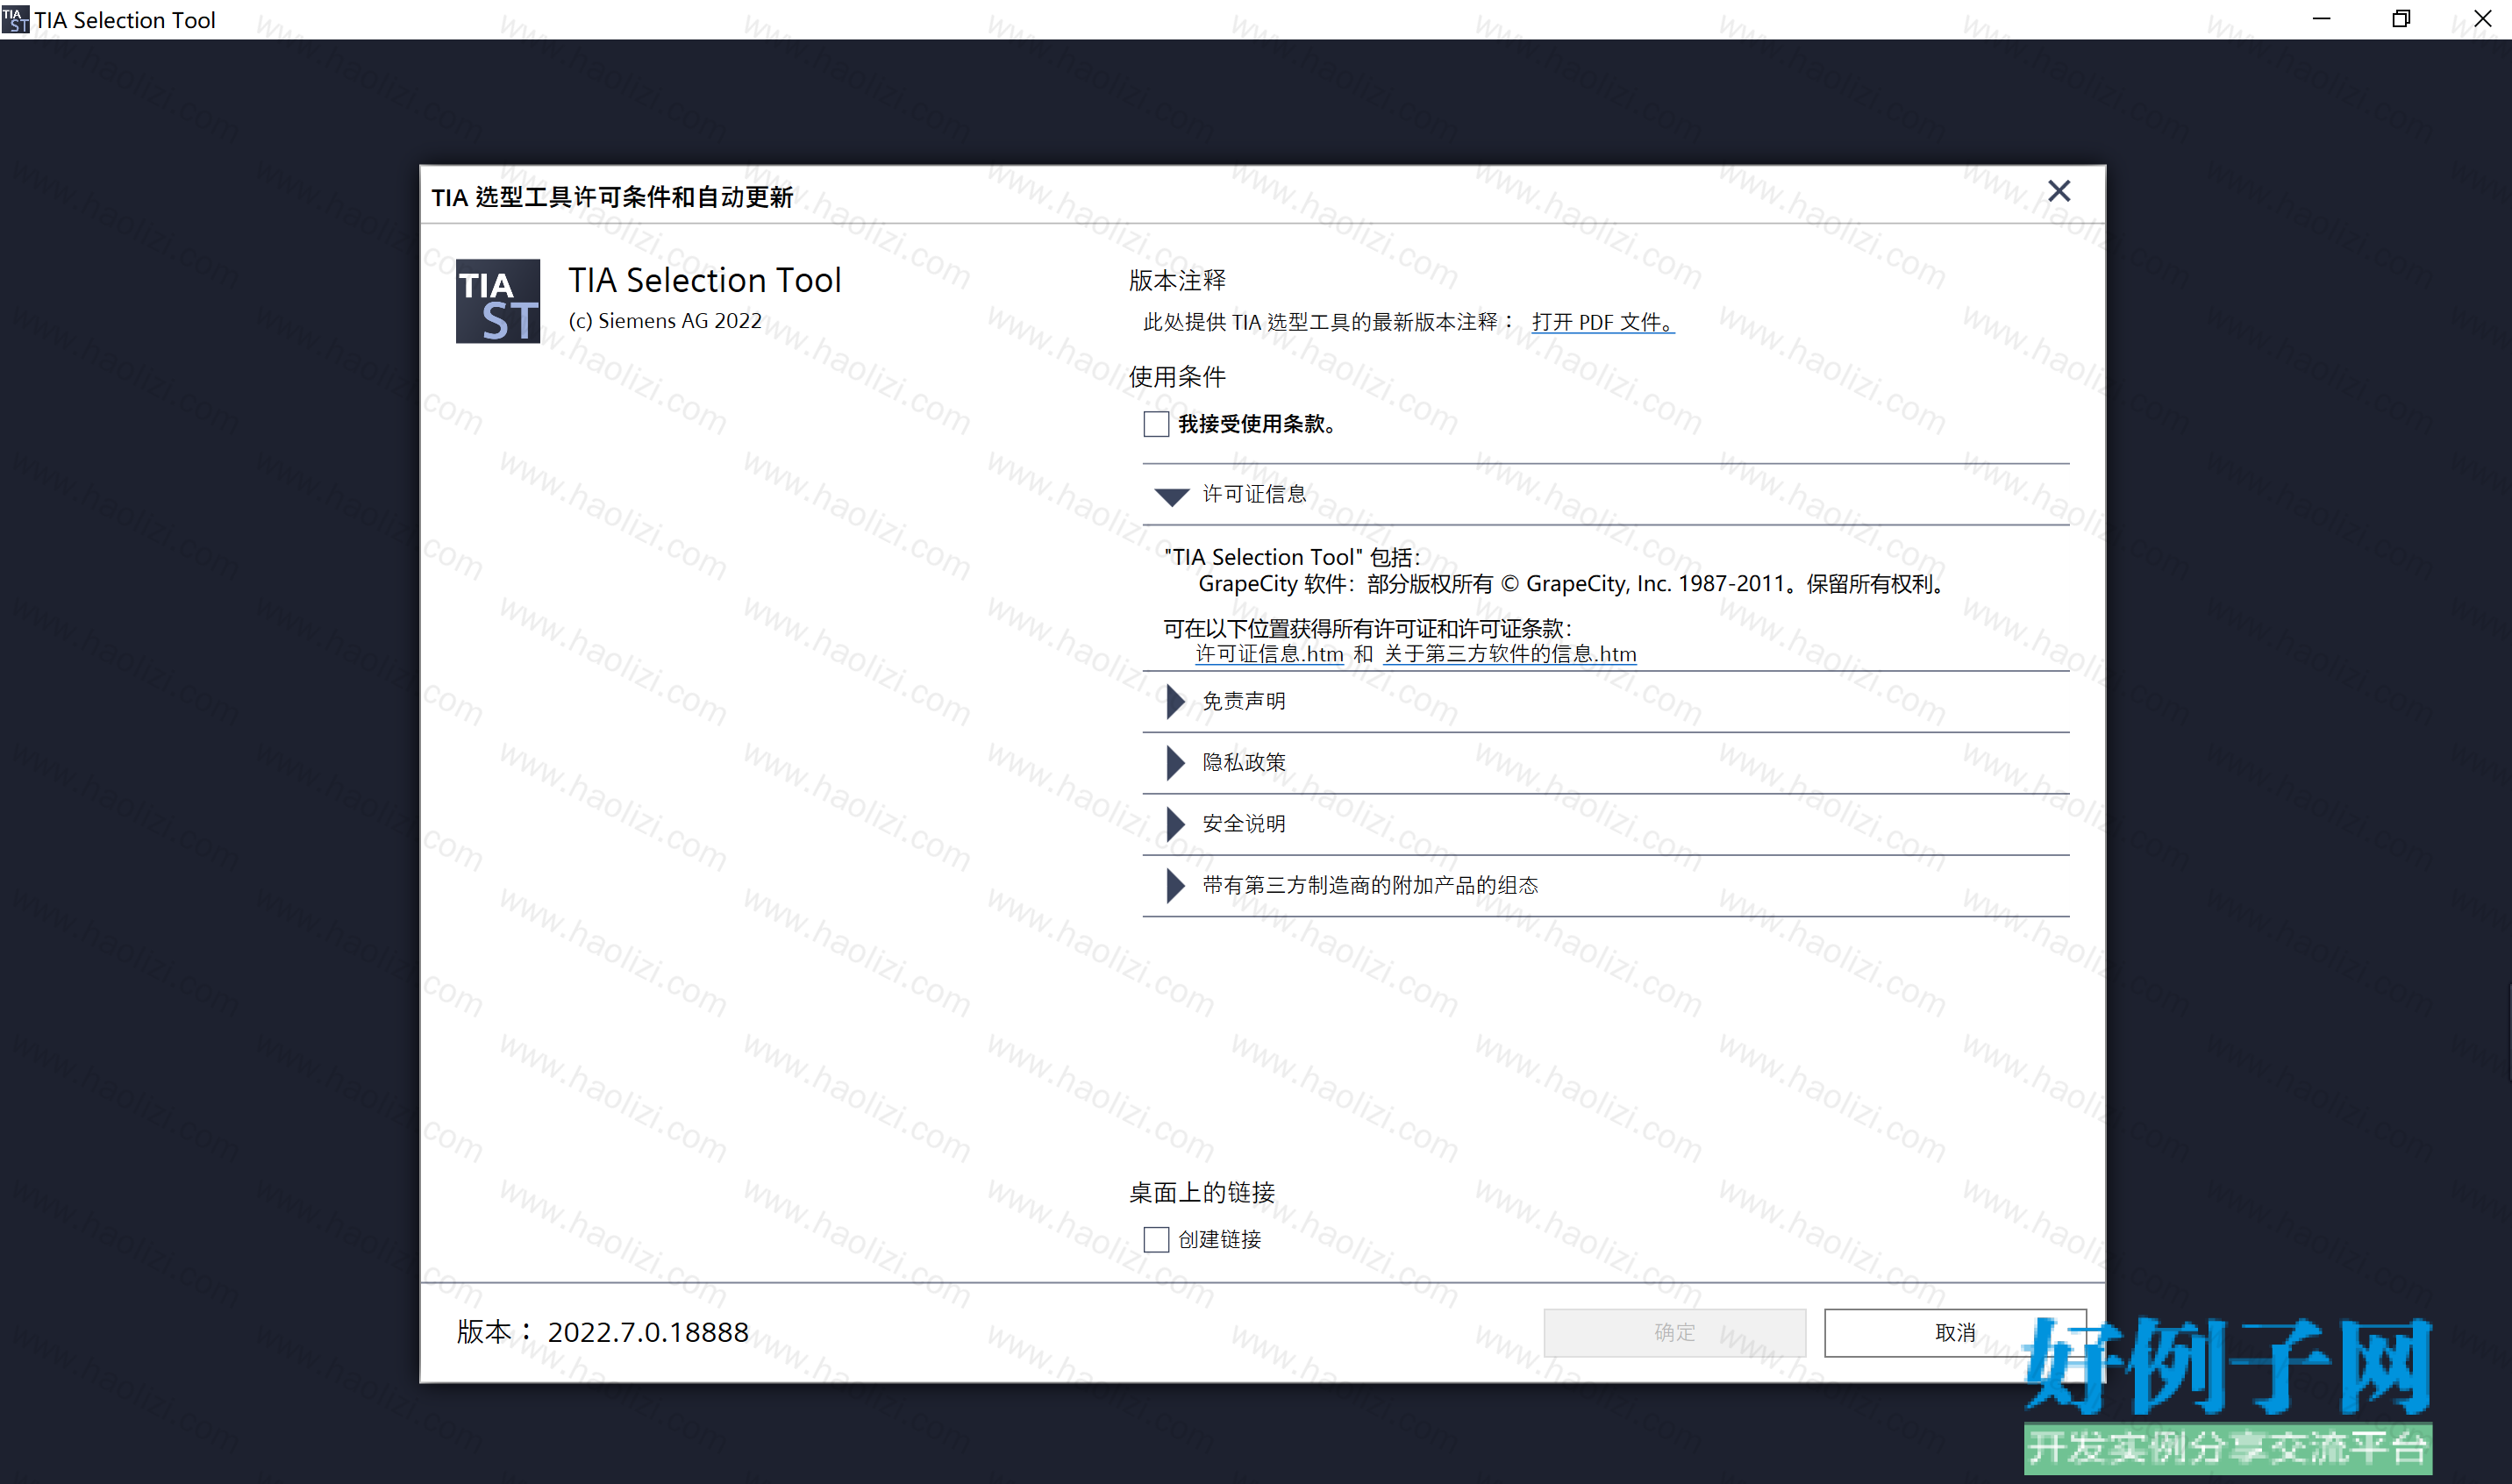Restore down the TIA Selection Tool window
Image resolution: width=2512 pixels, height=1484 pixels.
tap(2401, 19)
